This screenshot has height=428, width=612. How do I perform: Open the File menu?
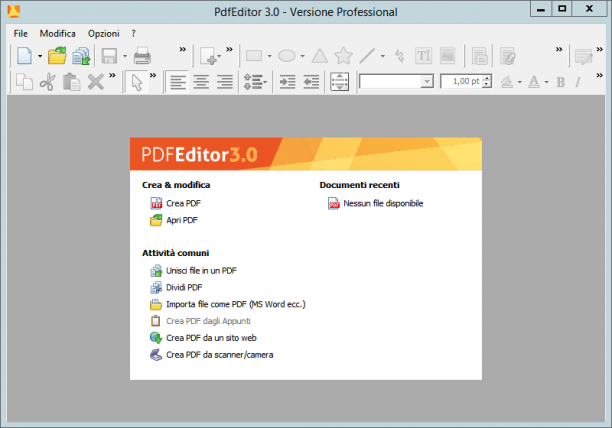click(20, 34)
